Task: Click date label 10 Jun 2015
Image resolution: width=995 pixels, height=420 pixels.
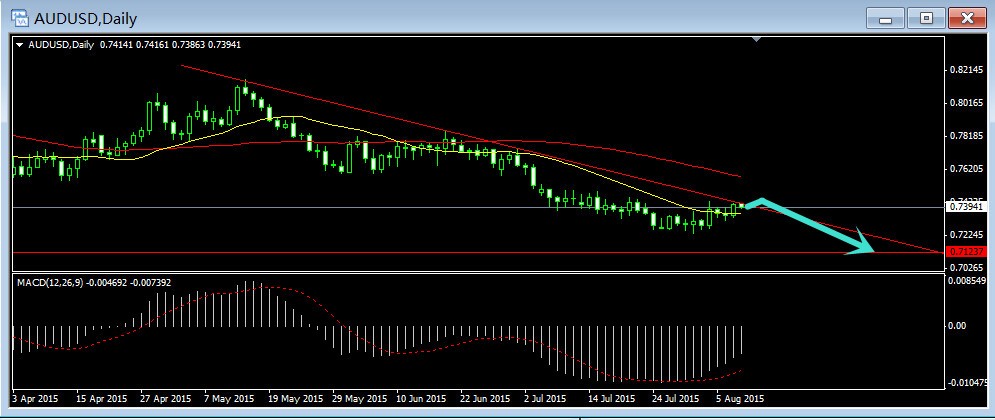Action: [423, 398]
